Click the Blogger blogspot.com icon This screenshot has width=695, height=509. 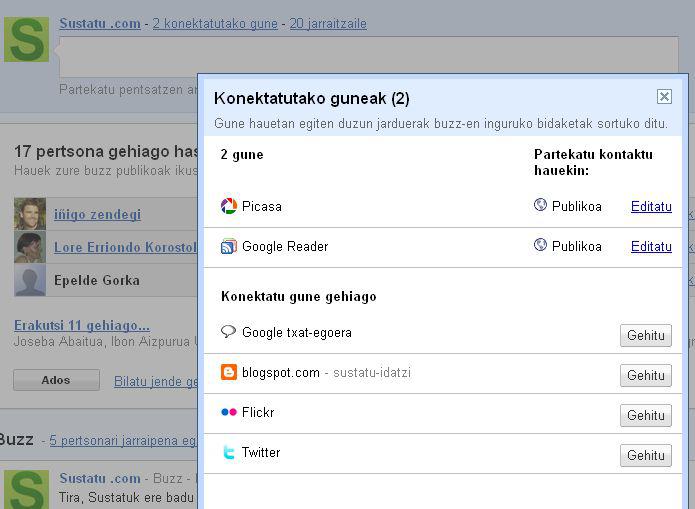point(228,372)
